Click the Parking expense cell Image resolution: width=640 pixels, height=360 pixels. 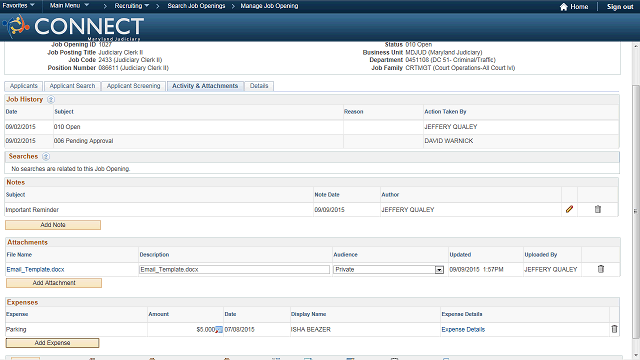pyautogui.click(x=16, y=329)
